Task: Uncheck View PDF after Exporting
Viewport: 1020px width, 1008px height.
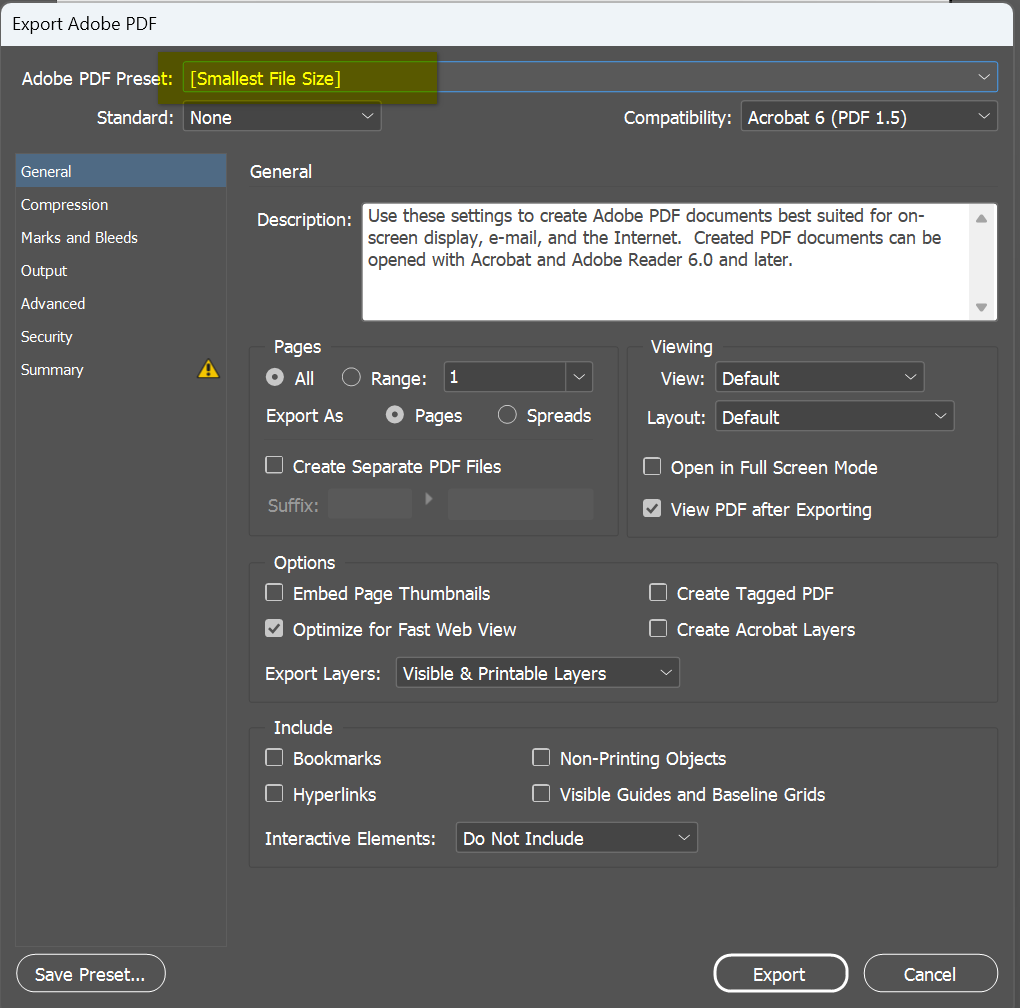Action: click(652, 509)
